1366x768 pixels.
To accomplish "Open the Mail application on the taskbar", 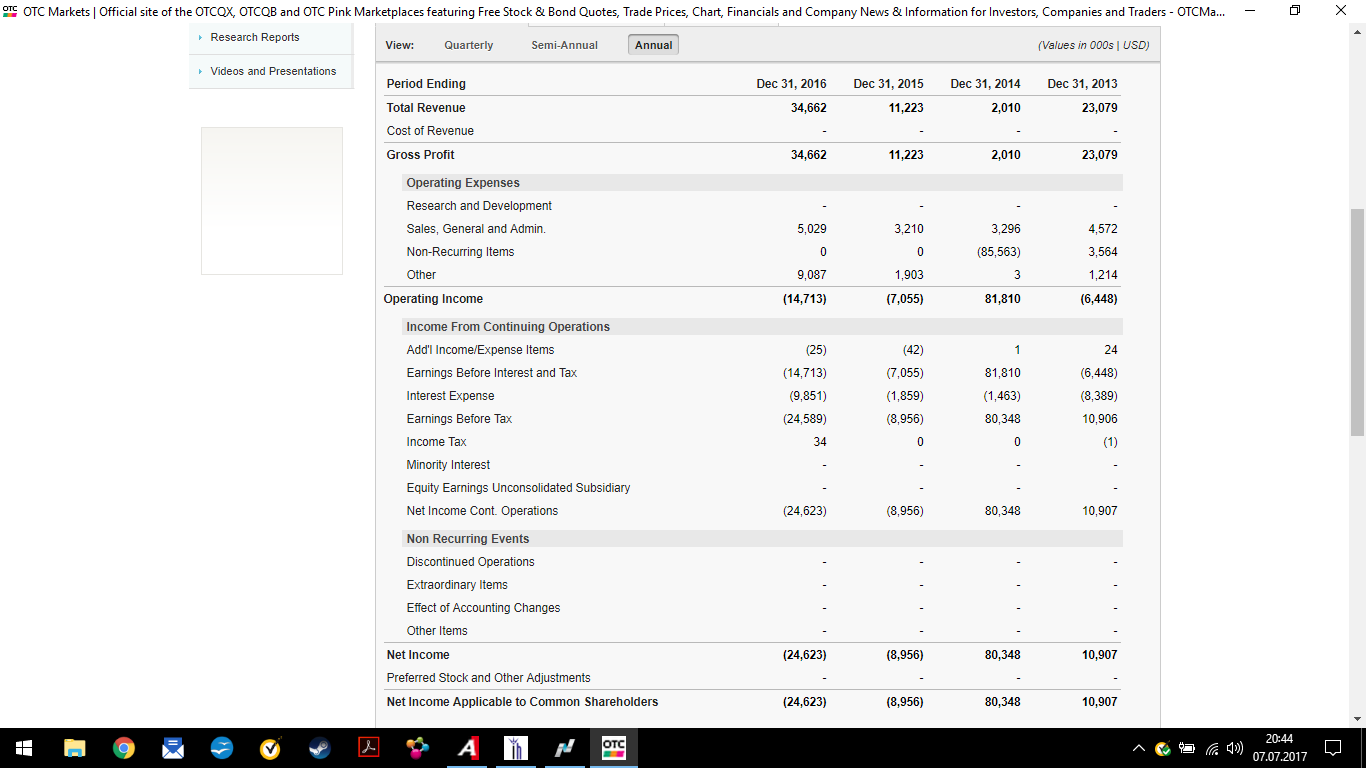I will tap(172, 748).
